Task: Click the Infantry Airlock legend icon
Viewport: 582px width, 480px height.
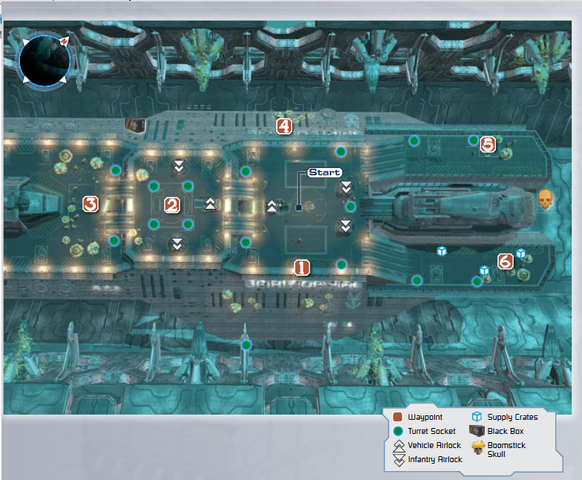Action: coord(399,460)
